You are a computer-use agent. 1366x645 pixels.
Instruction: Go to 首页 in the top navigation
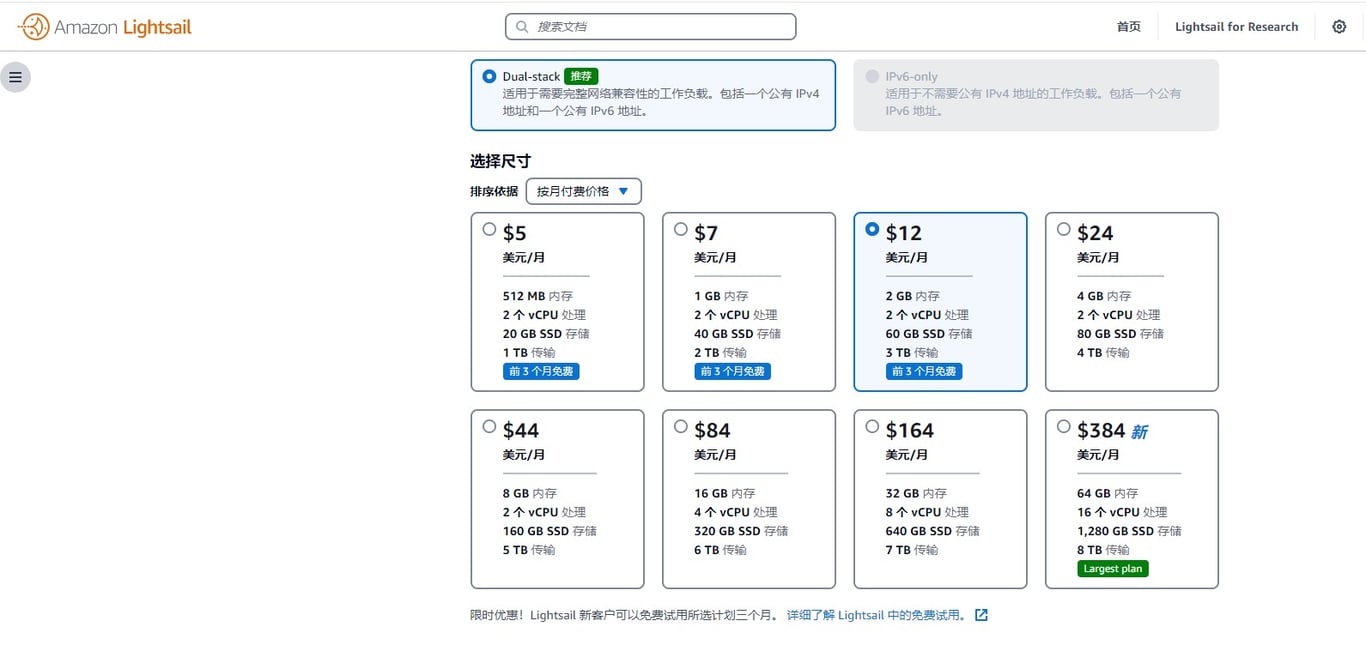[1129, 27]
